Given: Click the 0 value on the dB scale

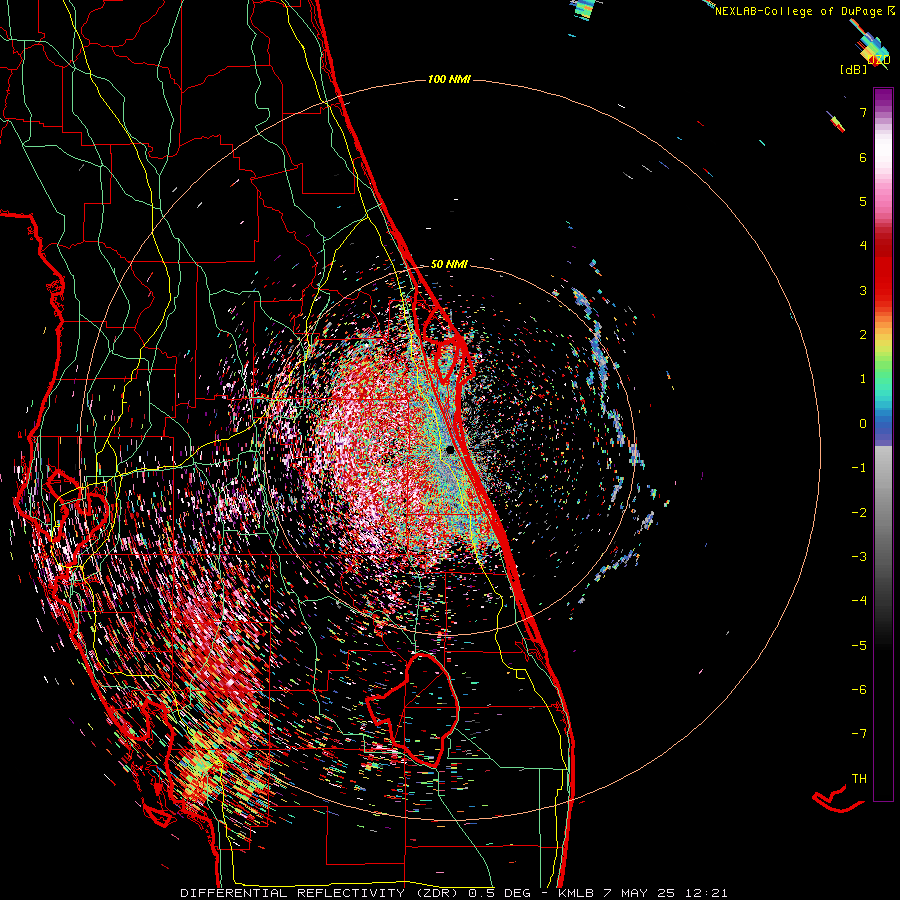Looking at the screenshot, I should 863,424.
